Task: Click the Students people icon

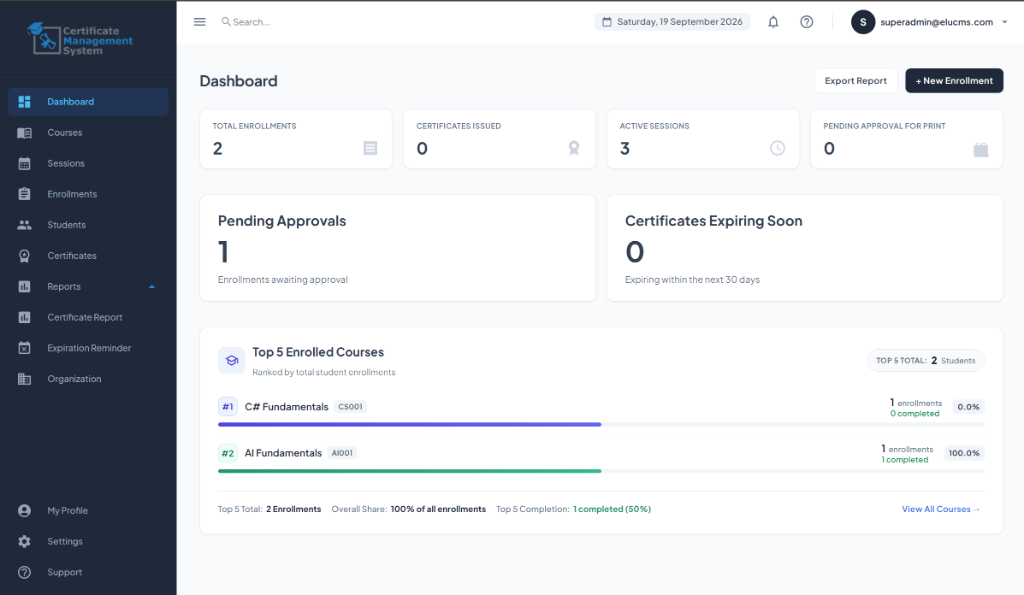Action: pyautogui.click(x=24, y=225)
